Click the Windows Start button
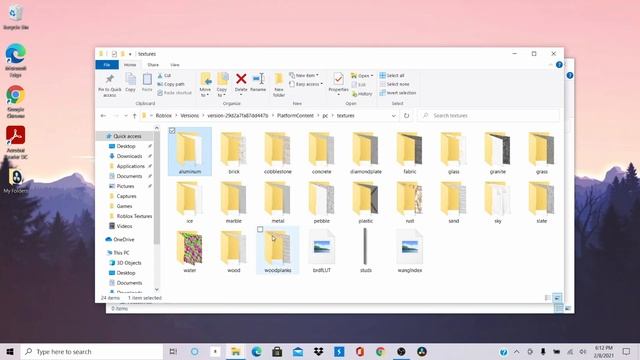Screen dimensions: 640x360 (x=10, y=351)
